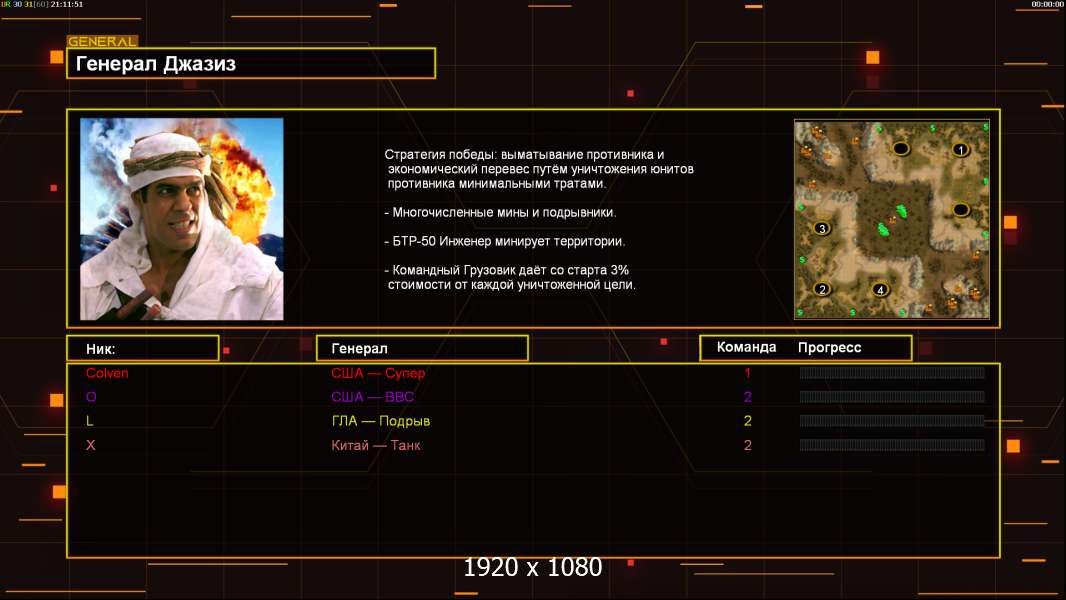Click start position marker 1 on the minimap
This screenshot has height=600, width=1066.
coord(960,149)
